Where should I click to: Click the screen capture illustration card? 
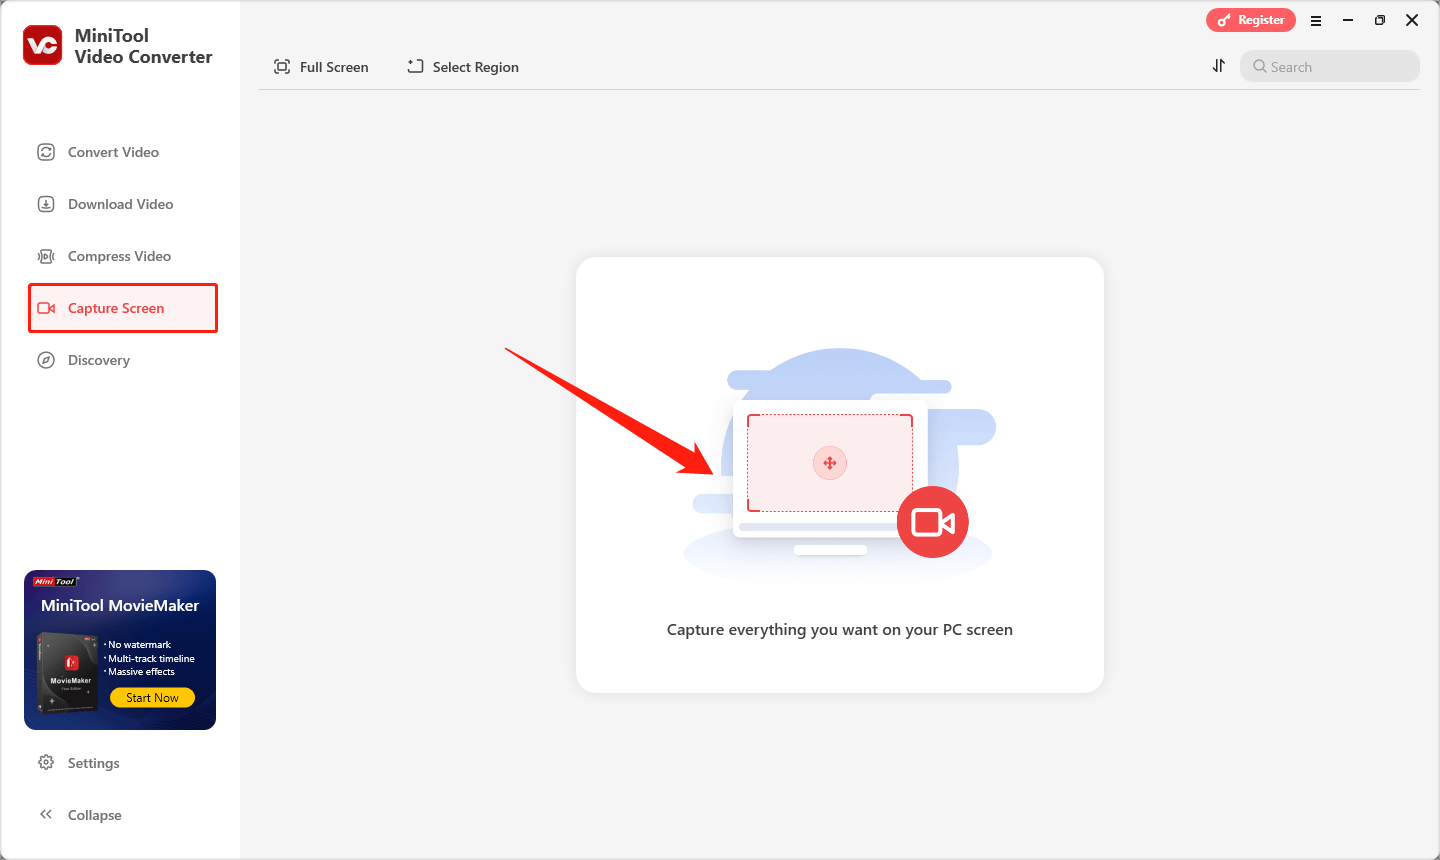[x=840, y=475]
